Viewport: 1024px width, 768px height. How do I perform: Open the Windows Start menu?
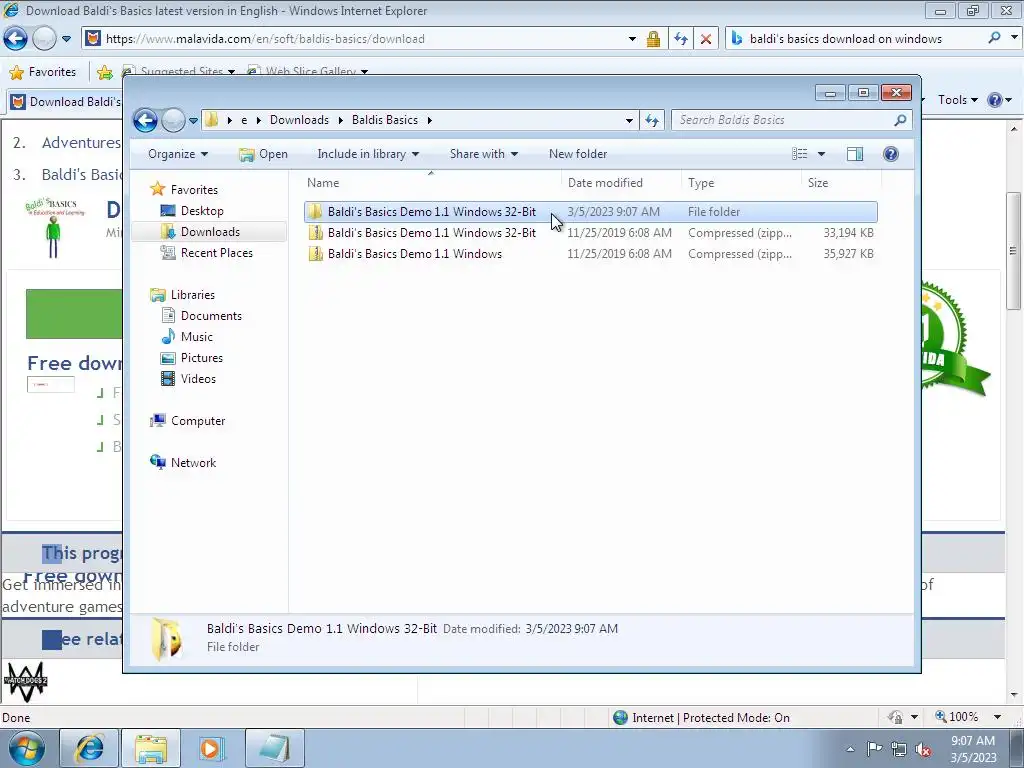pyautogui.click(x=27, y=748)
